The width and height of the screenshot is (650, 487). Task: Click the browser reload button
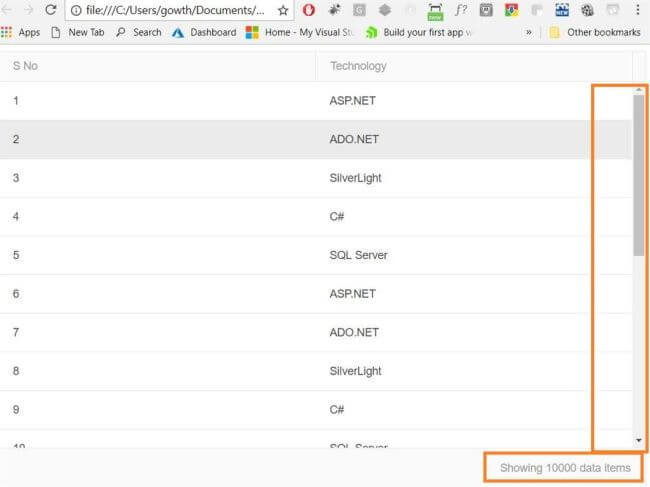[x=50, y=10]
